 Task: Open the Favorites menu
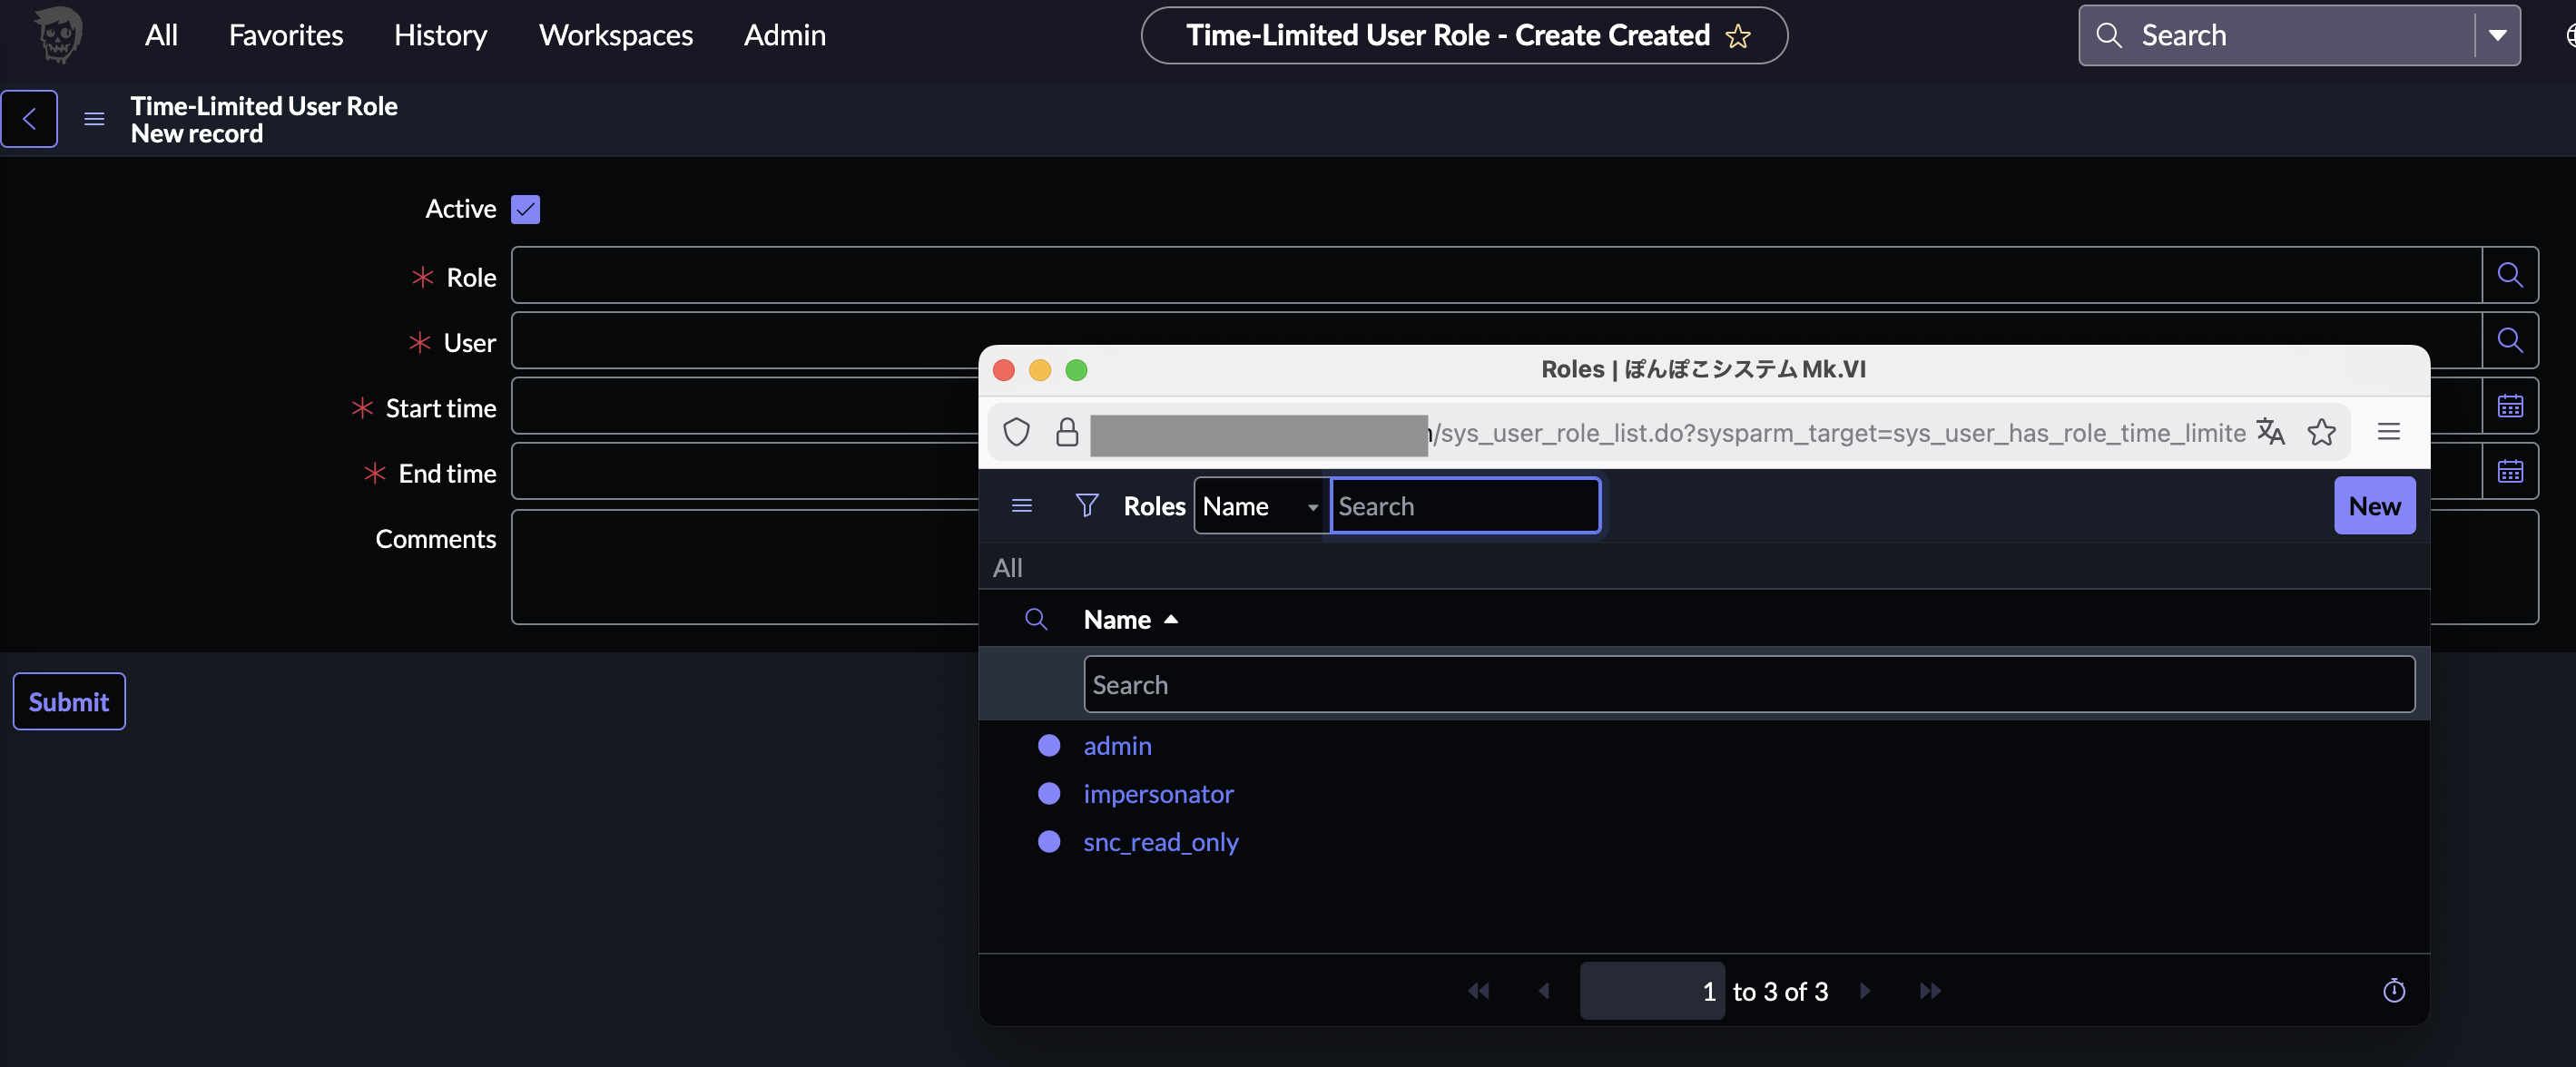[x=285, y=36]
